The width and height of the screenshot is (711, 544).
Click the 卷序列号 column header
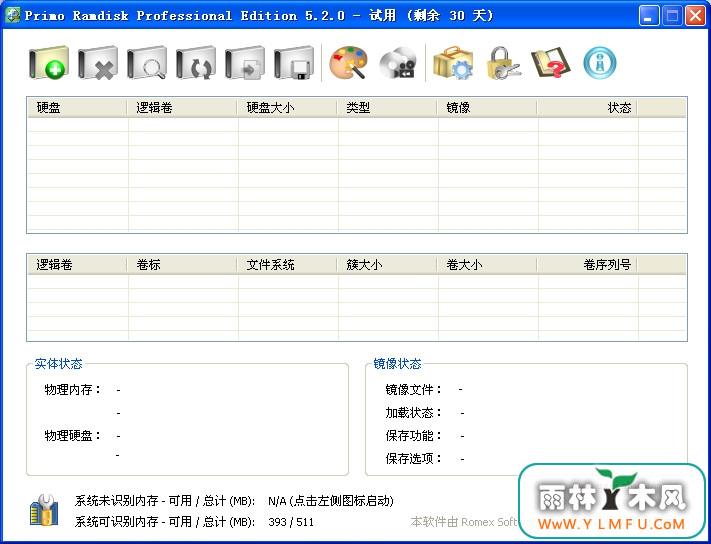tap(586, 265)
